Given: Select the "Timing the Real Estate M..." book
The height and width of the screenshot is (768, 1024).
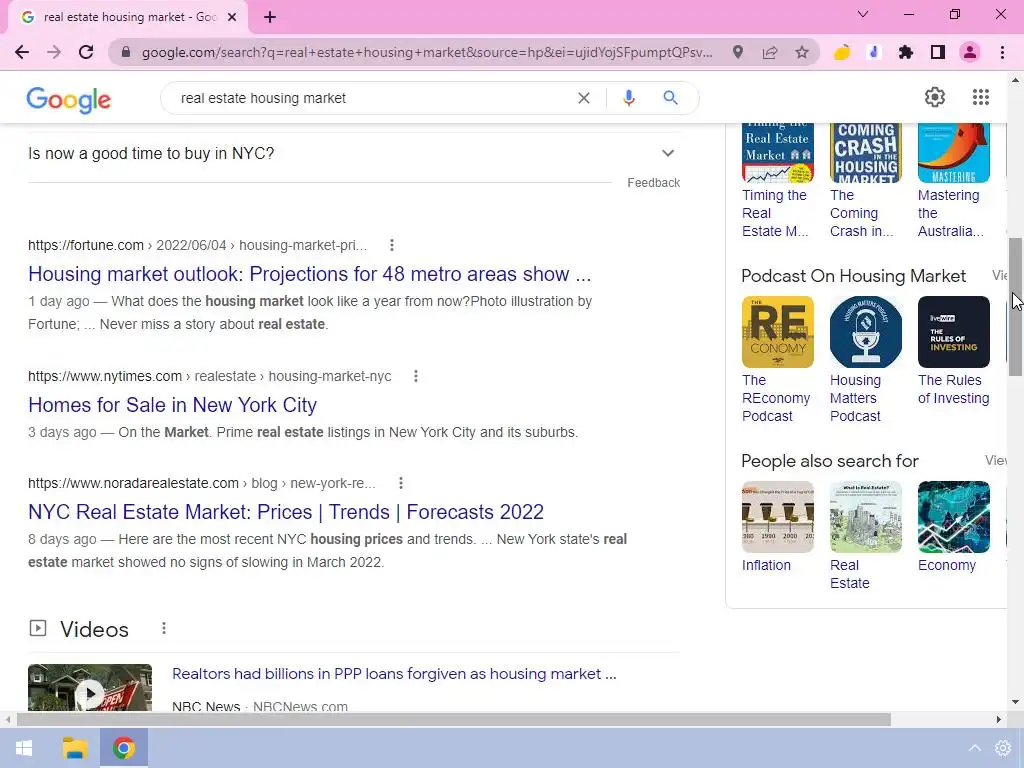Looking at the screenshot, I should pos(777,180).
